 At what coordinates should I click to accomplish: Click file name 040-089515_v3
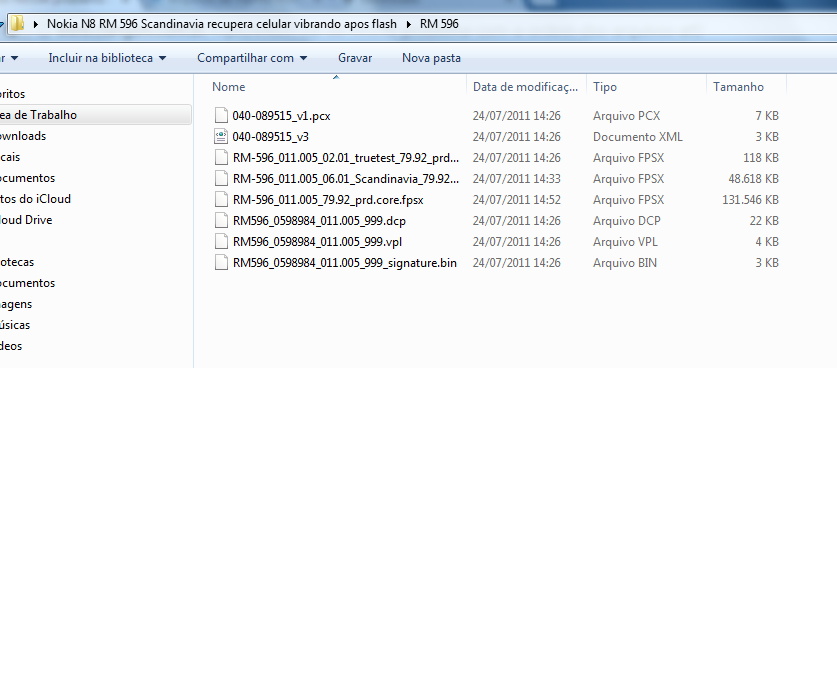tap(271, 137)
